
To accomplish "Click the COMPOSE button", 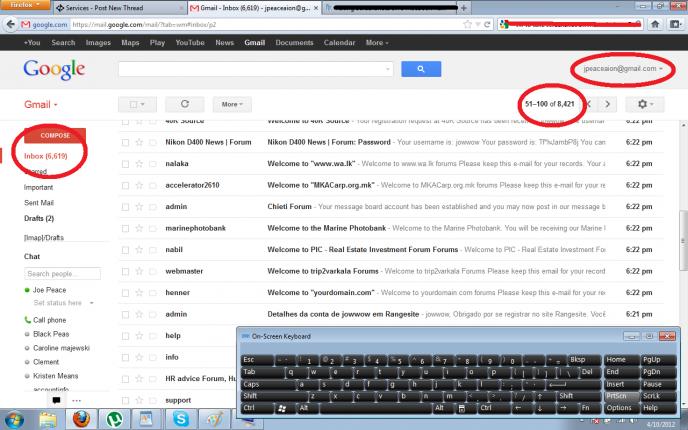I will pyautogui.click(x=55, y=136).
